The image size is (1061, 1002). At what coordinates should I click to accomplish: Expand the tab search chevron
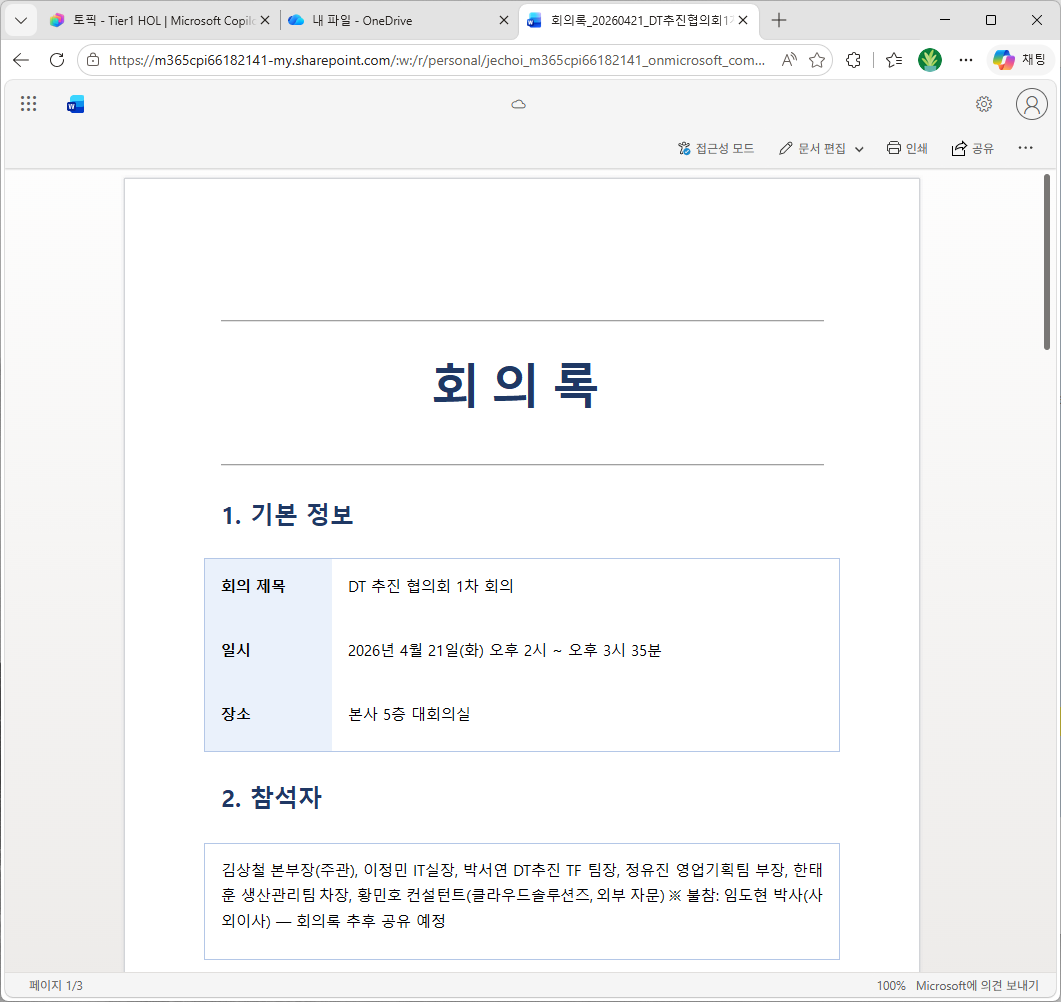(x=21, y=20)
